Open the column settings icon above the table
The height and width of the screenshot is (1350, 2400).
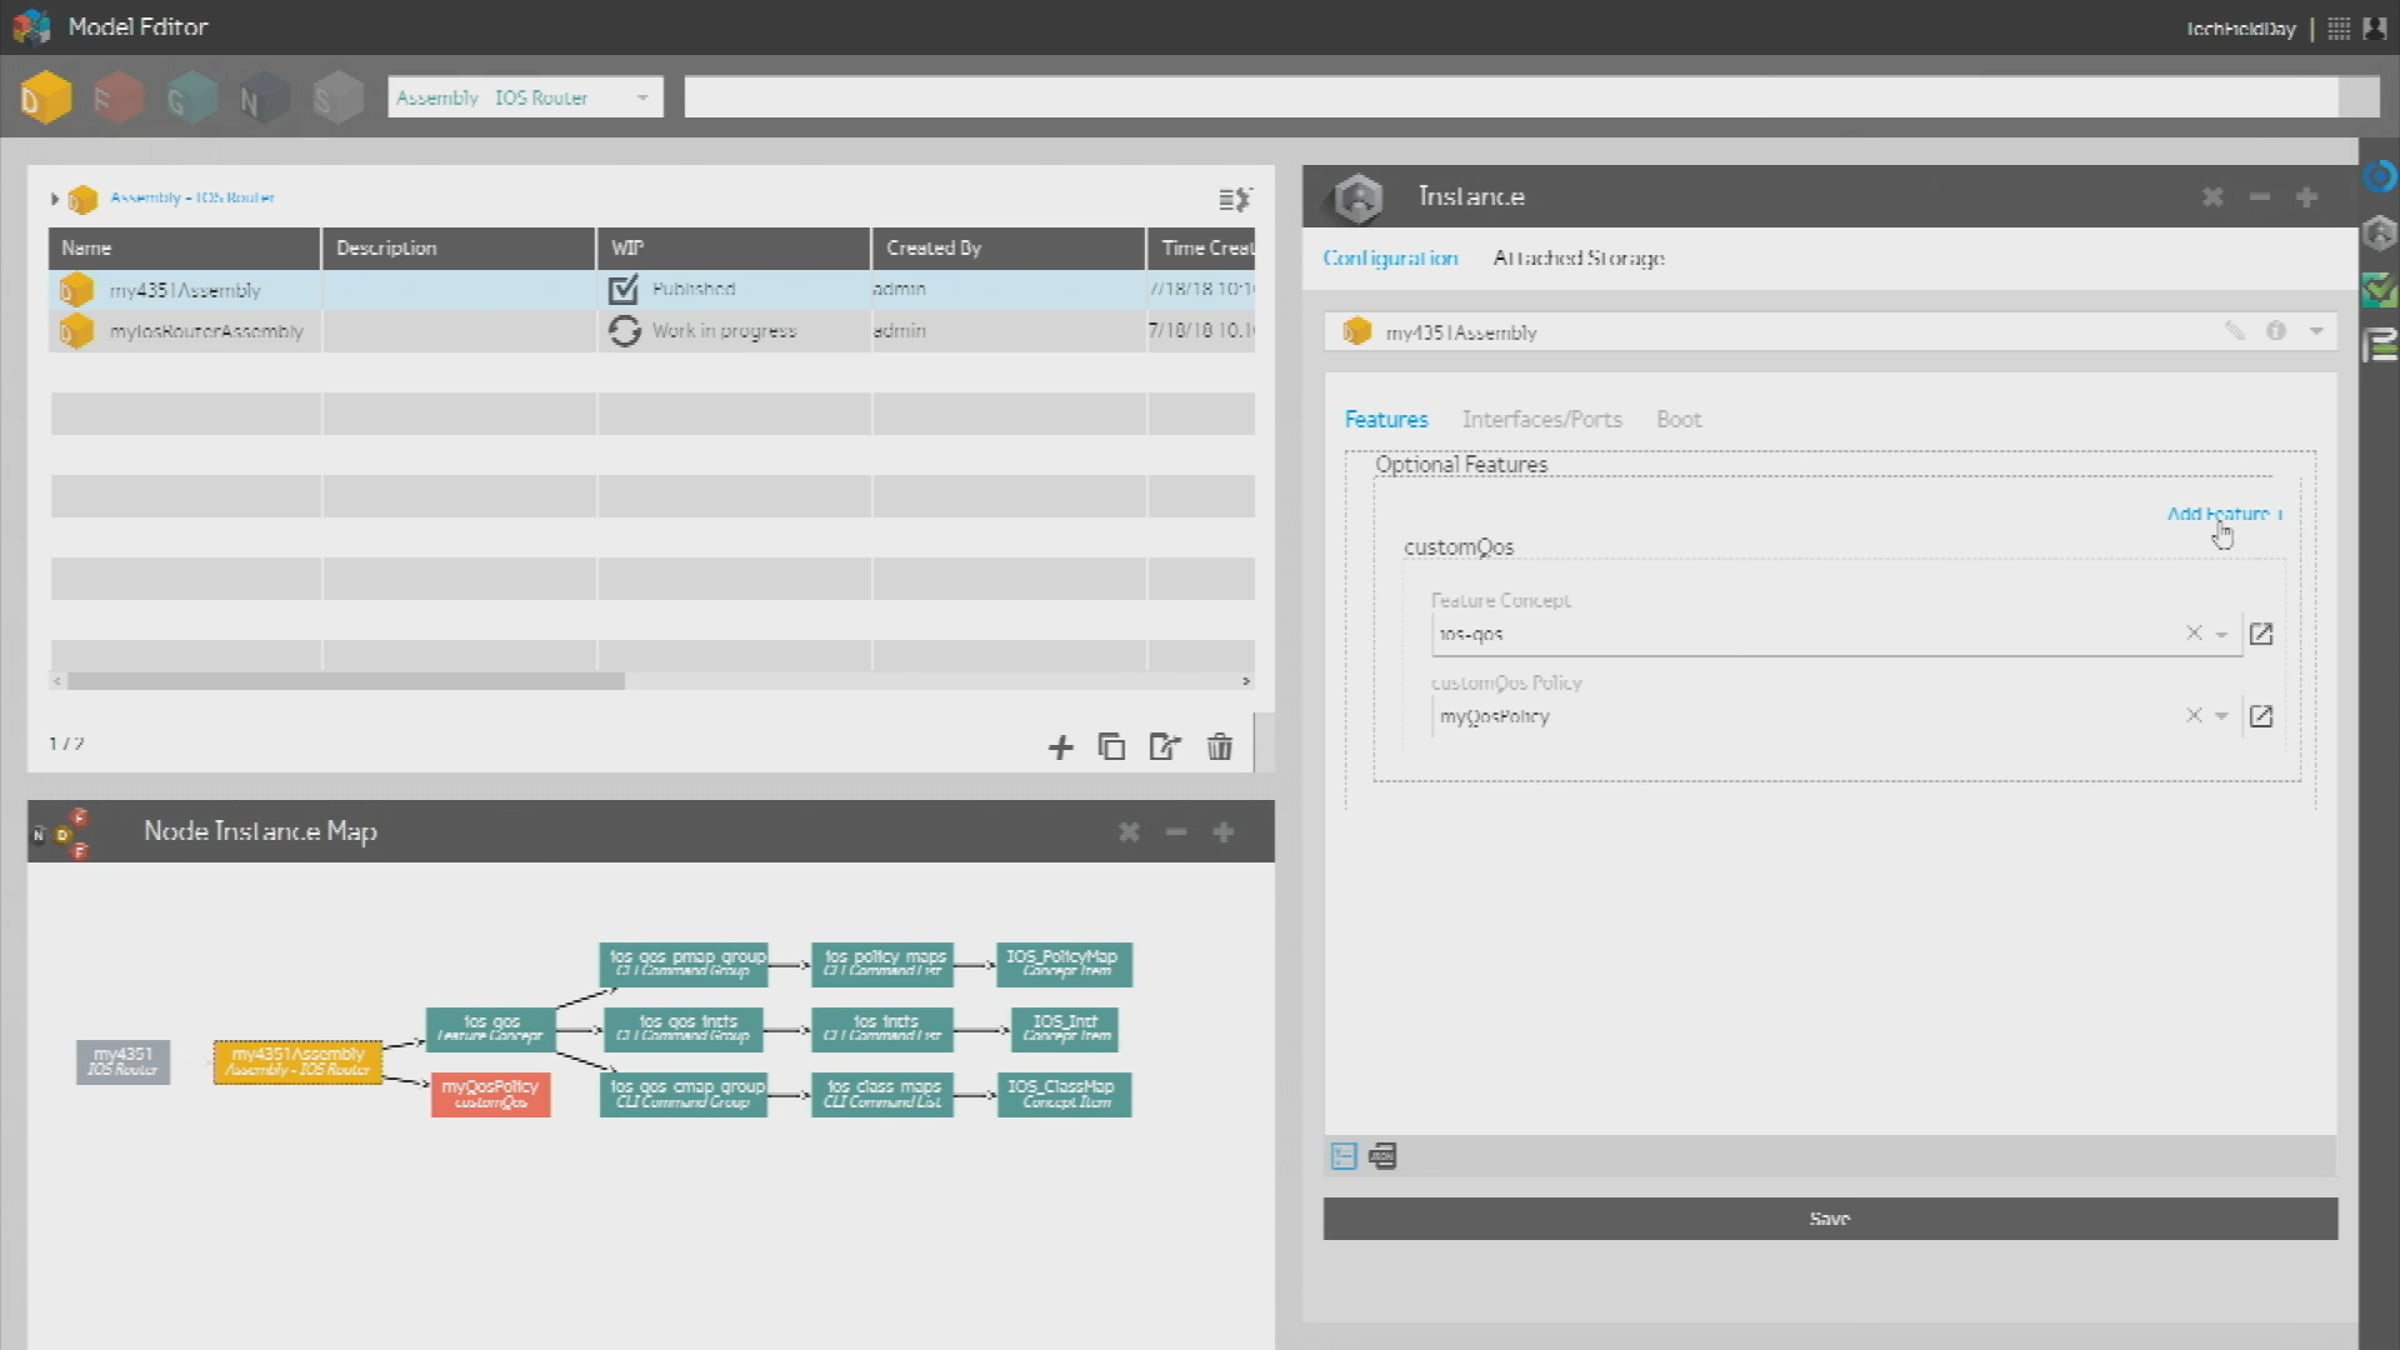click(1235, 199)
